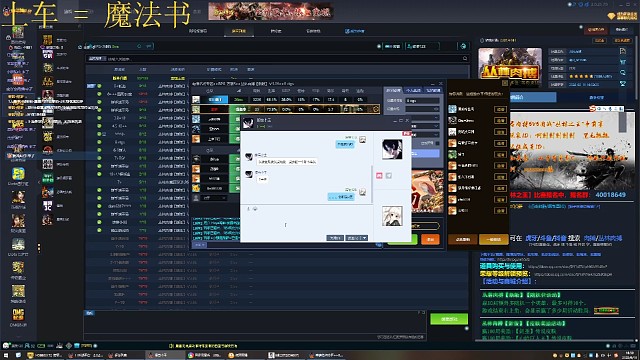
Task: Click the orange exit button in room dialog
Action: click(x=430, y=239)
